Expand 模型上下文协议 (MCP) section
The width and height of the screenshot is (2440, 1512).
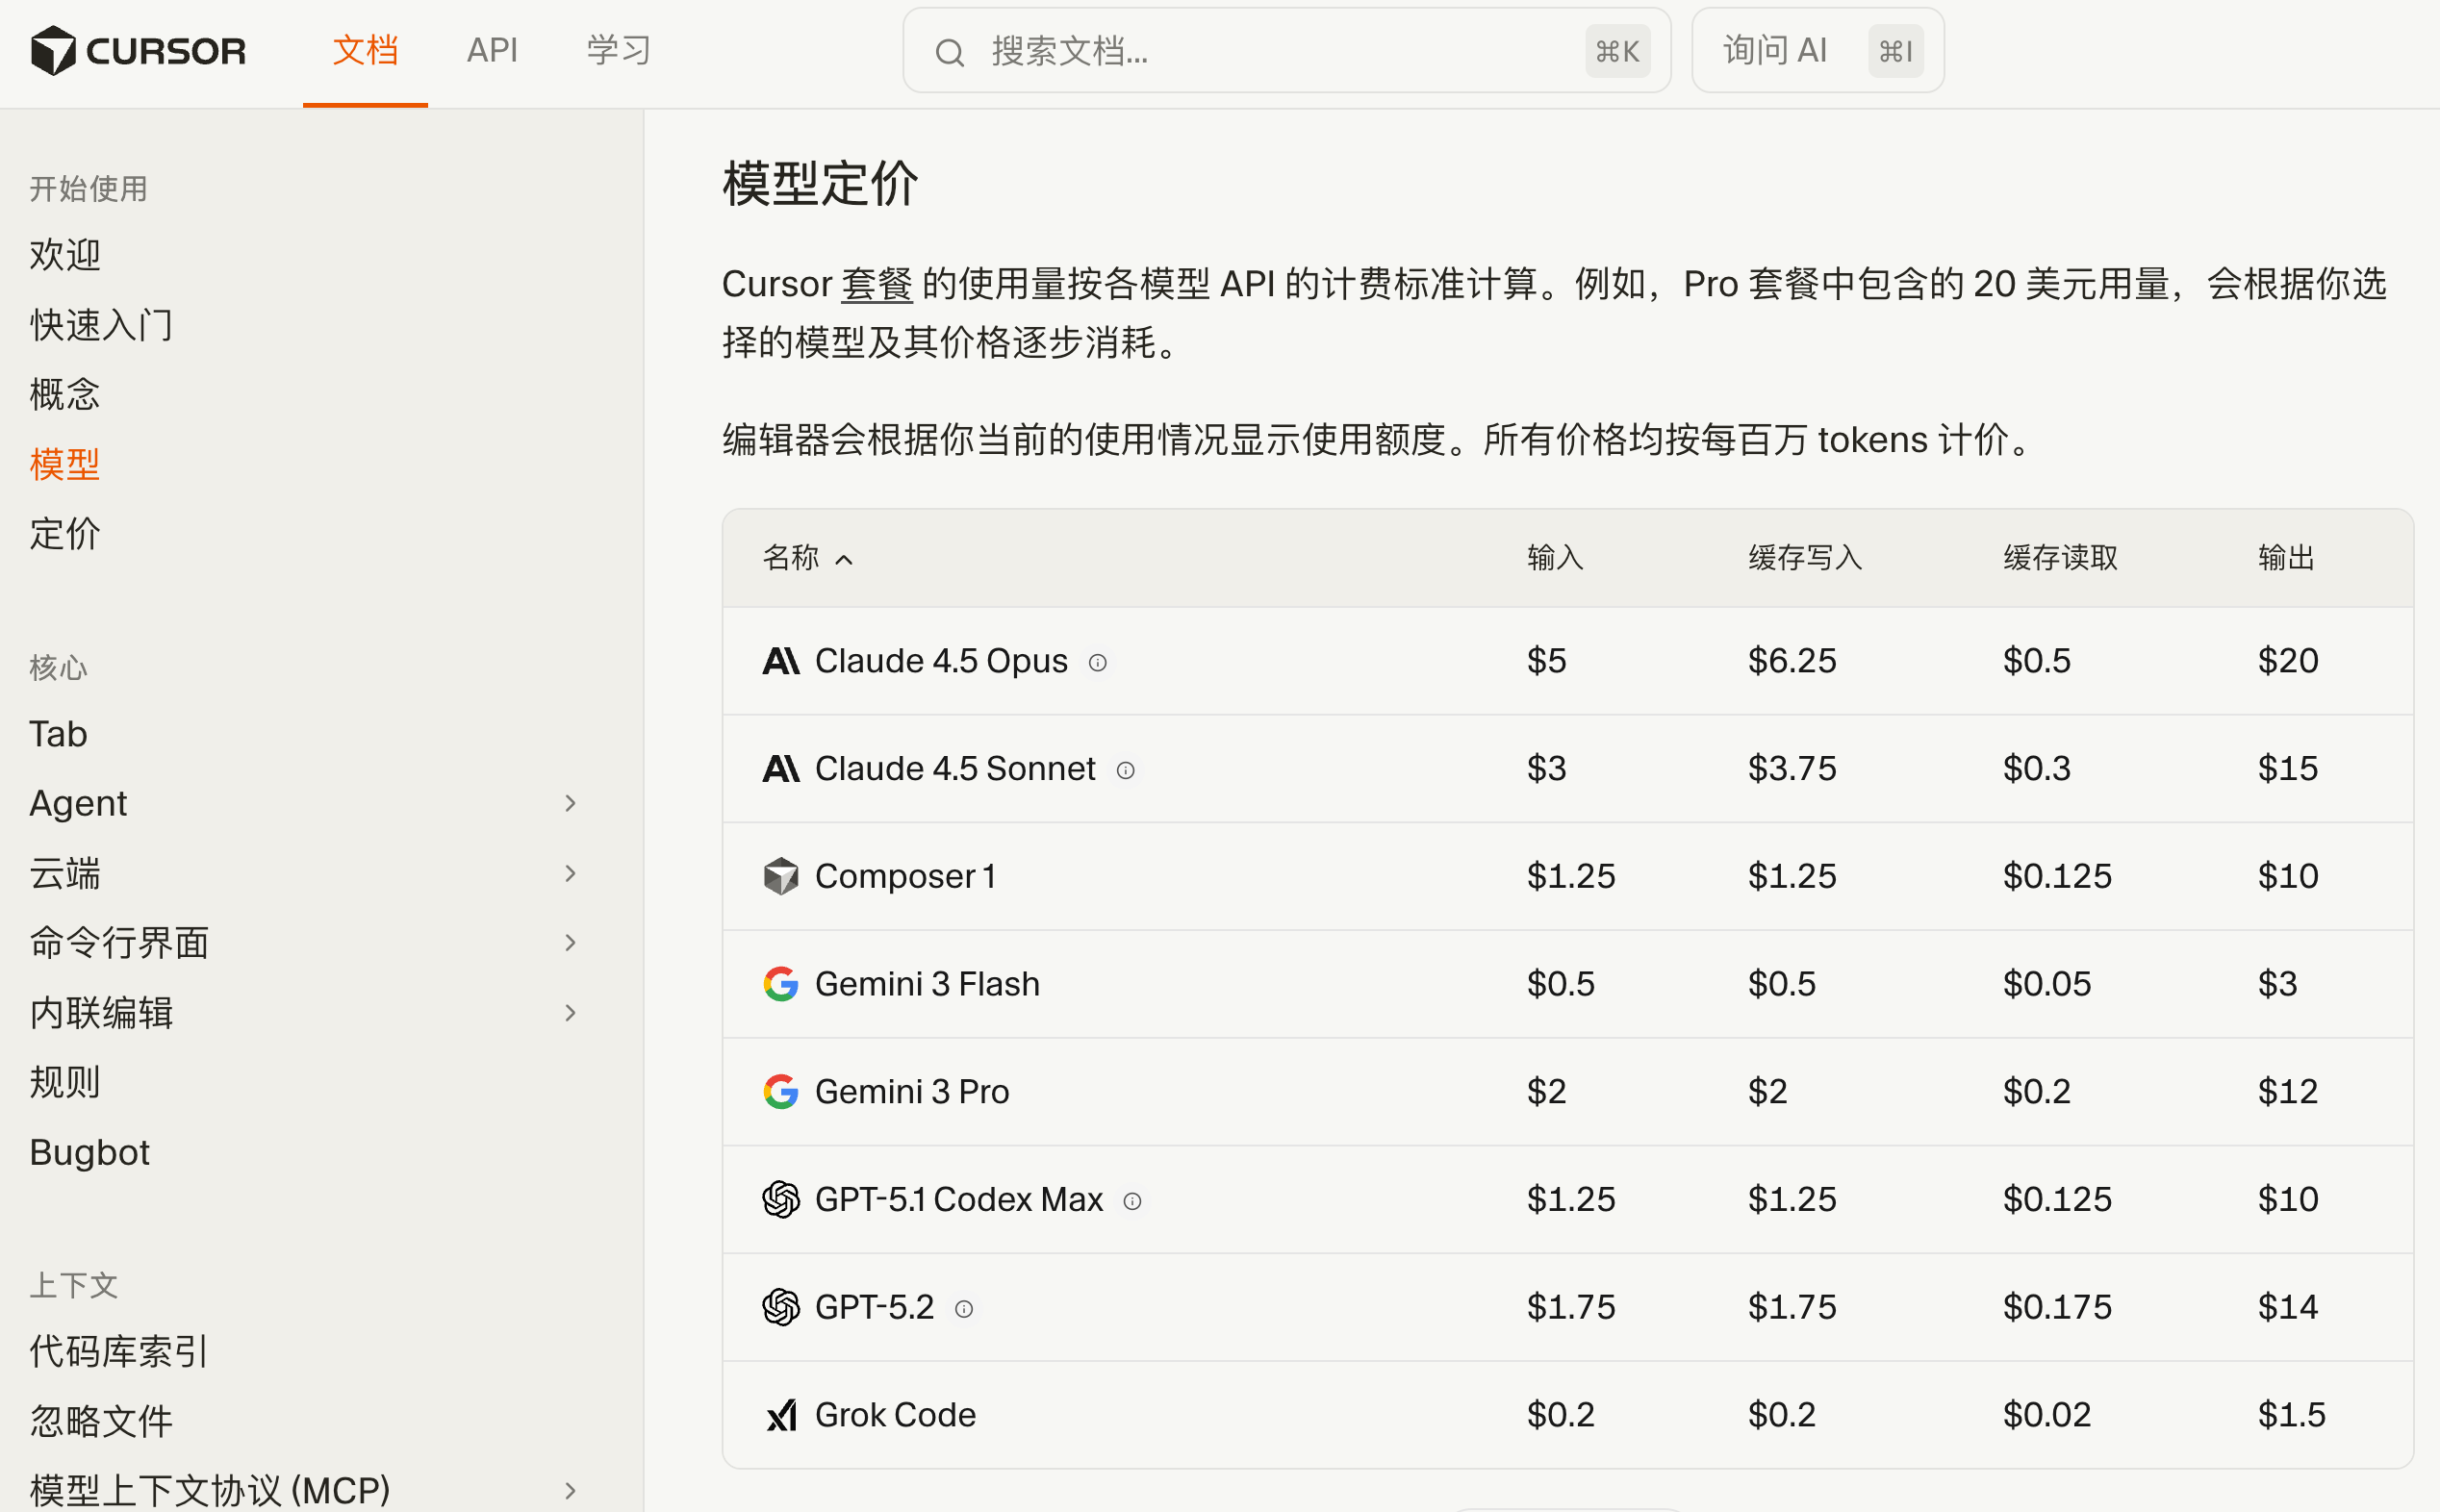pos(570,1490)
